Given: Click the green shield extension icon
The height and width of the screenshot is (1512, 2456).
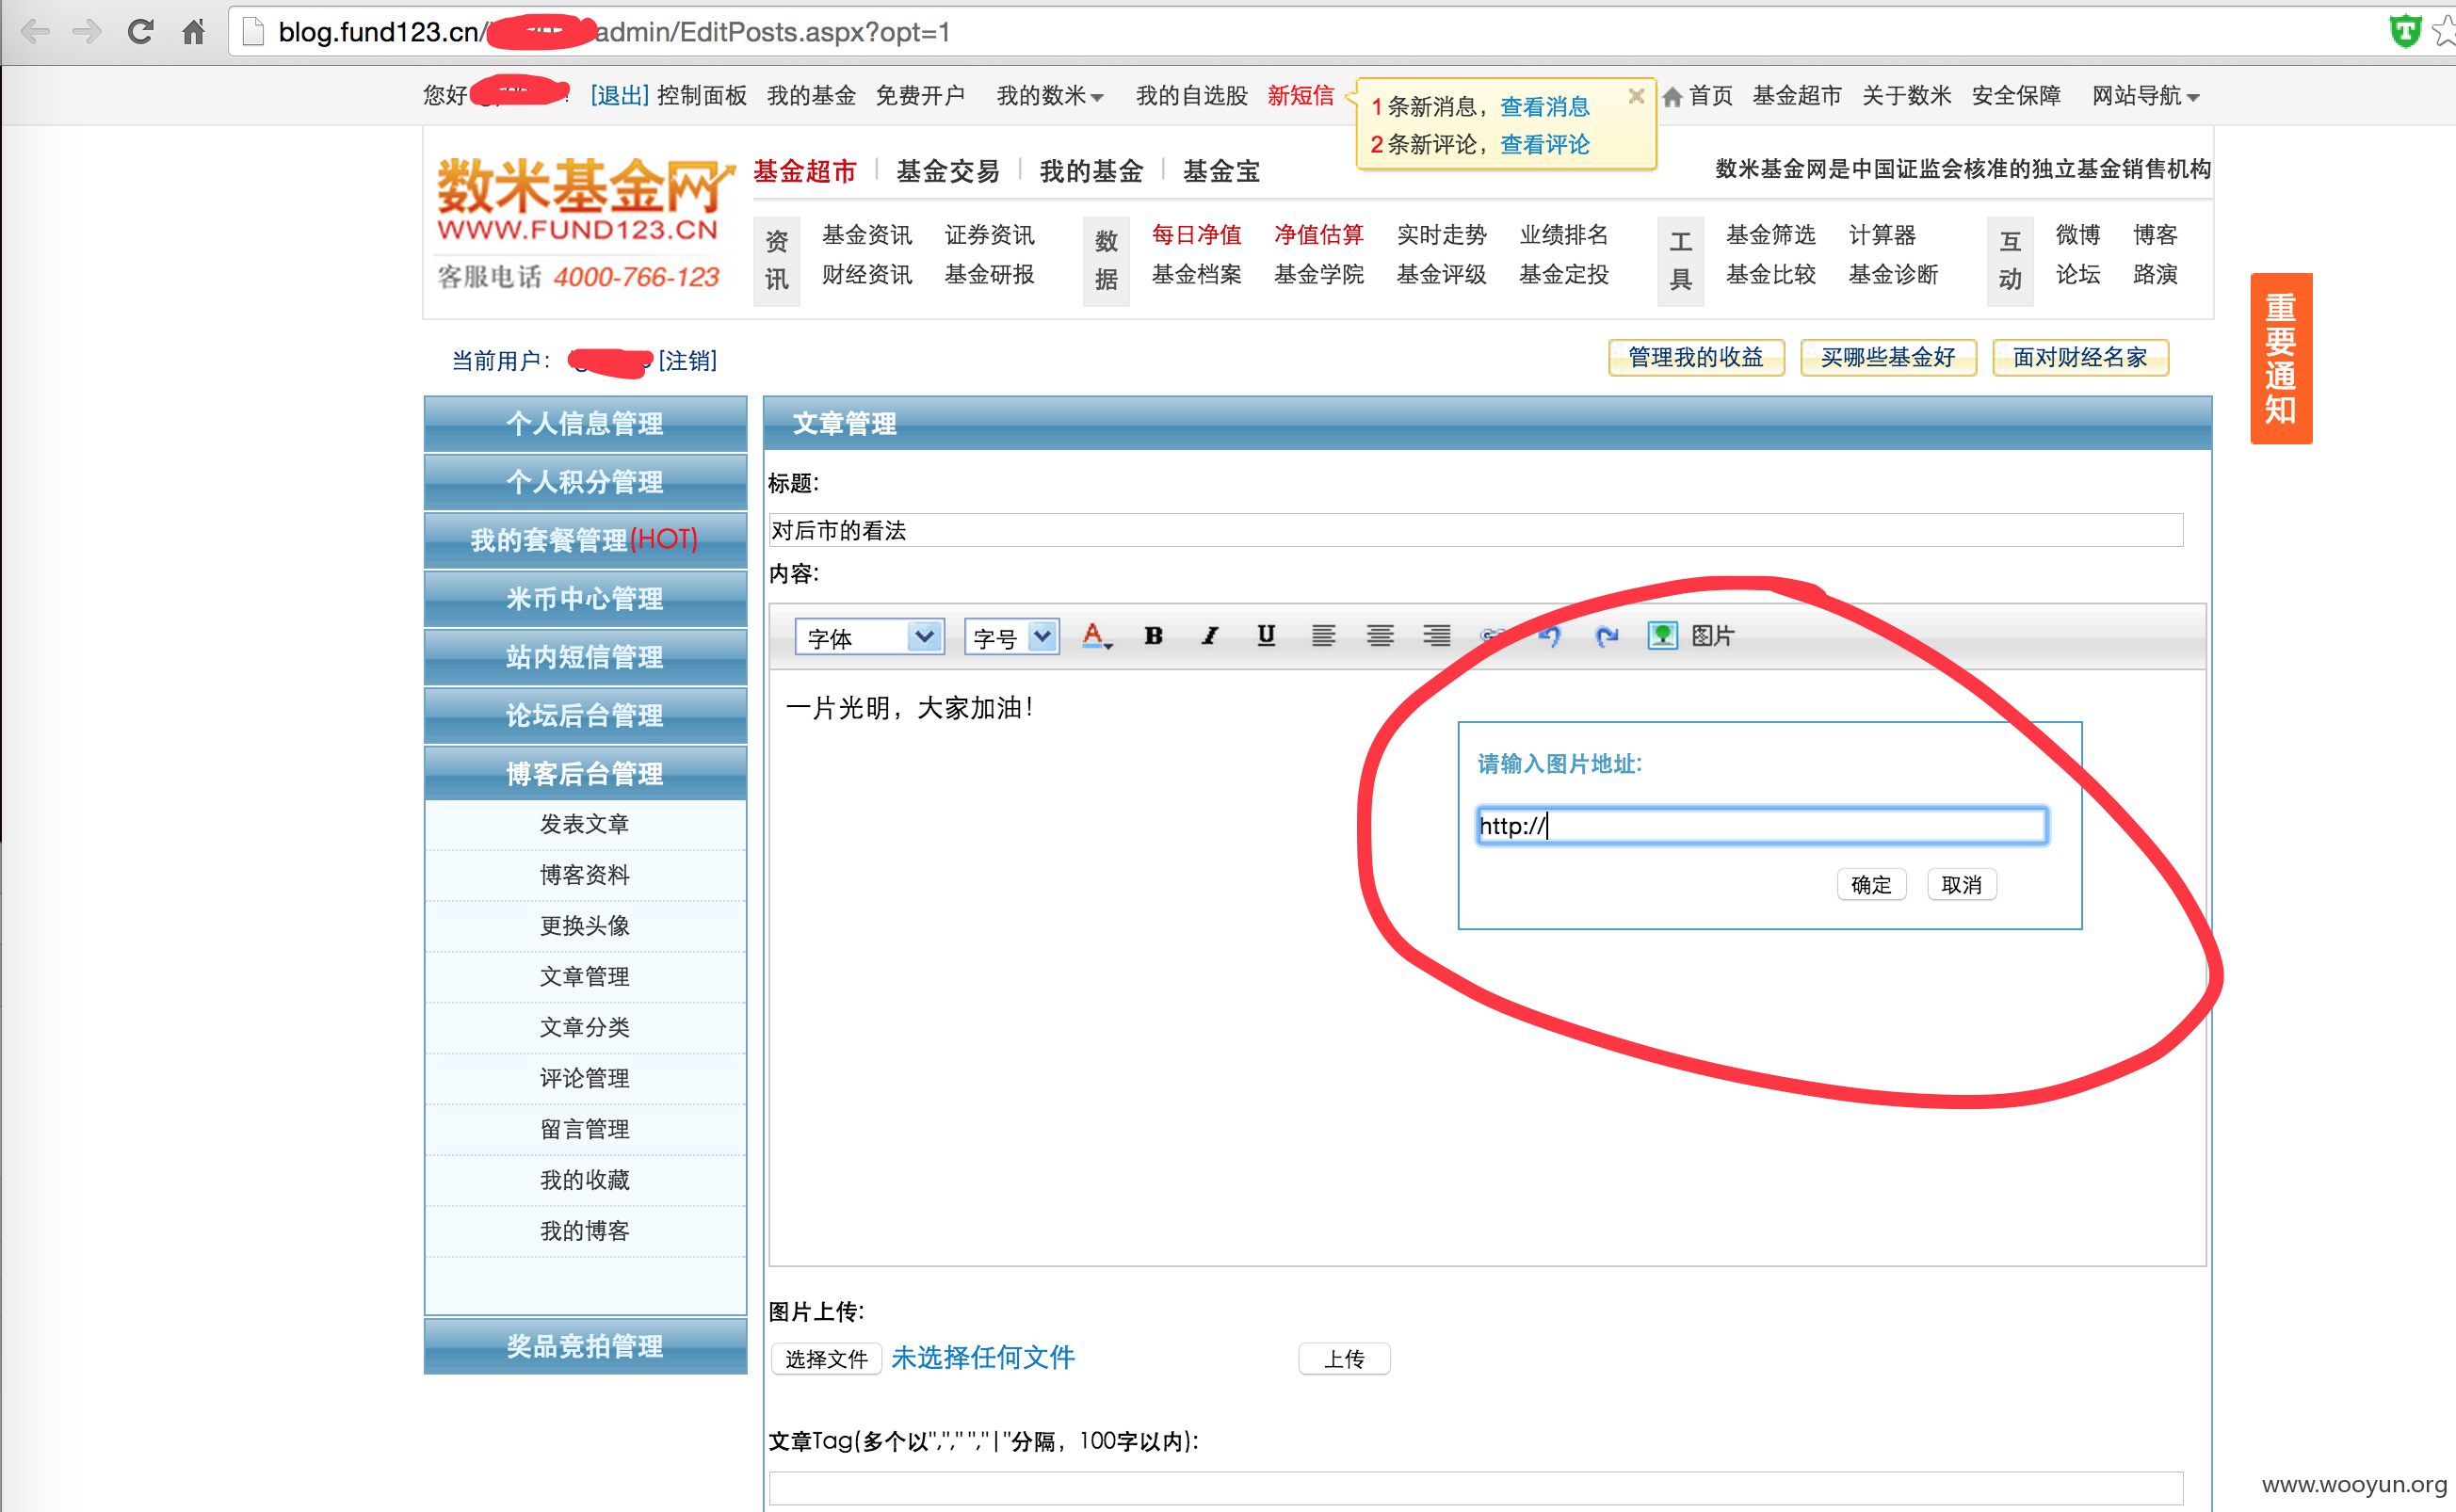Looking at the screenshot, I should (x=2405, y=32).
